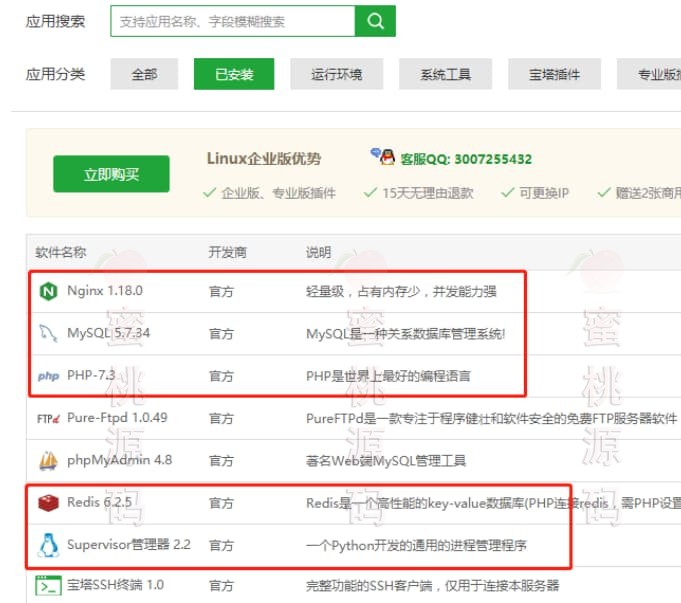This screenshot has width=681, height=603.
Task: Switch to the 已安装 category tab
Action: pos(234,75)
